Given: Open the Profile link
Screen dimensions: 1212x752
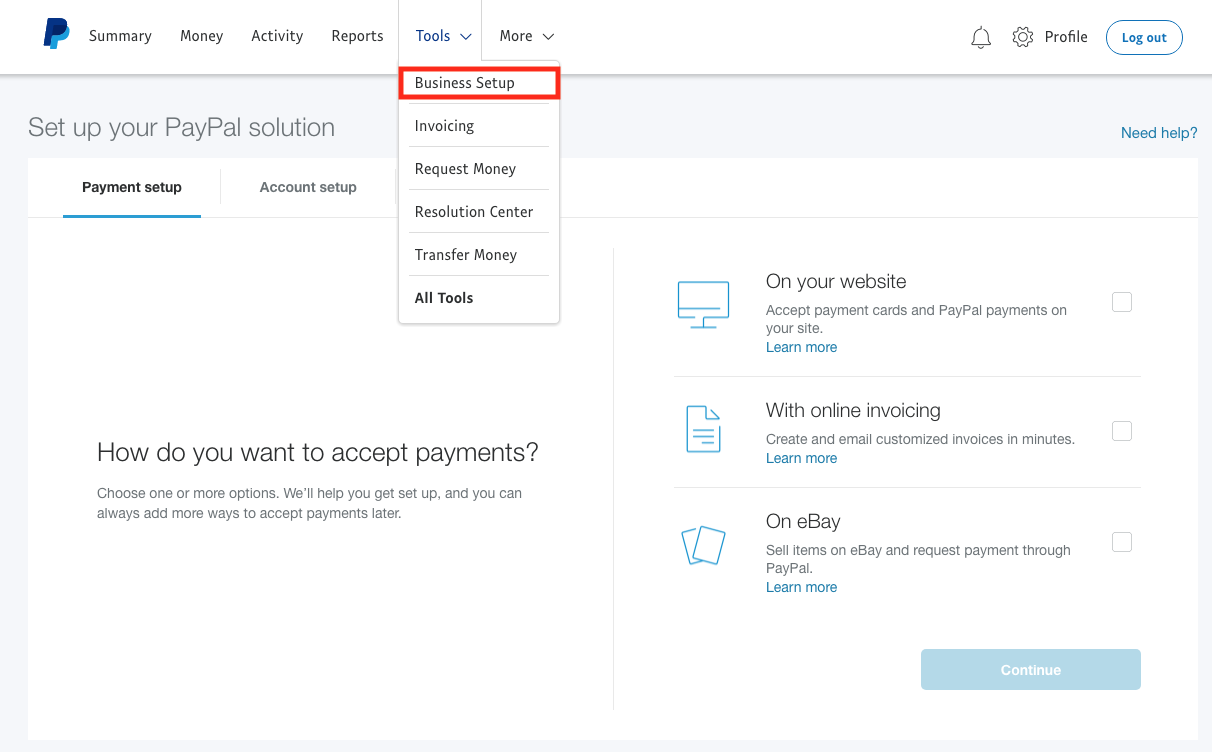Looking at the screenshot, I should point(1066,37).
